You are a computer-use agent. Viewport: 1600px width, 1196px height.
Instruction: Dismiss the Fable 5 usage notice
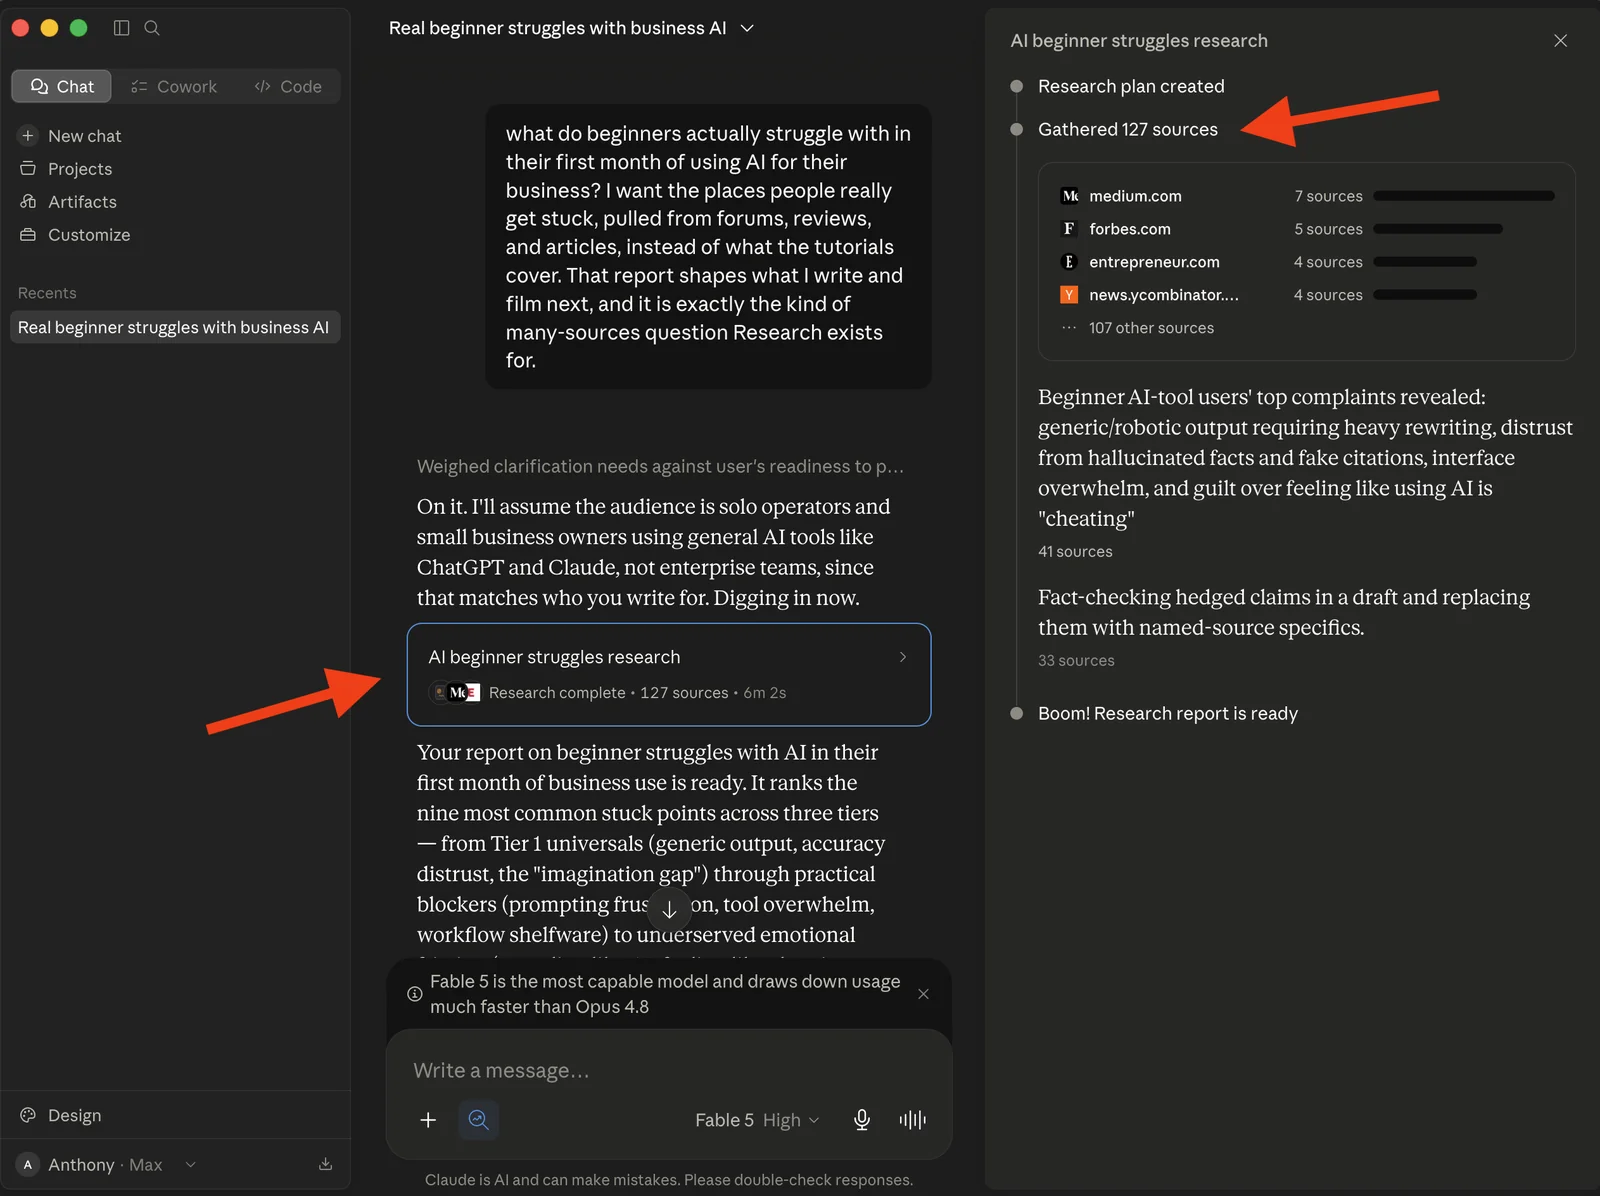click(923, 994)
